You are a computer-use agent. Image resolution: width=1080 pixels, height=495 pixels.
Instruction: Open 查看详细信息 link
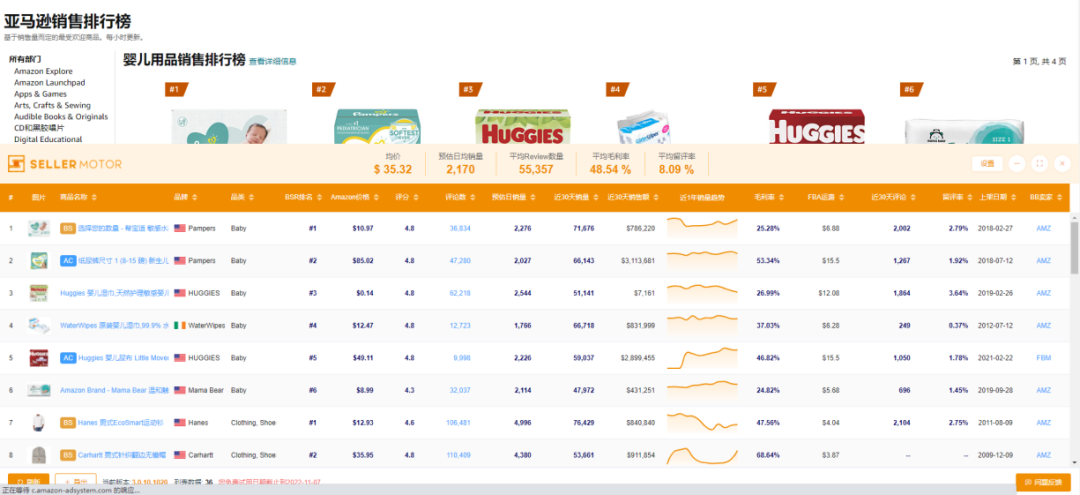[x=273, y=61]
